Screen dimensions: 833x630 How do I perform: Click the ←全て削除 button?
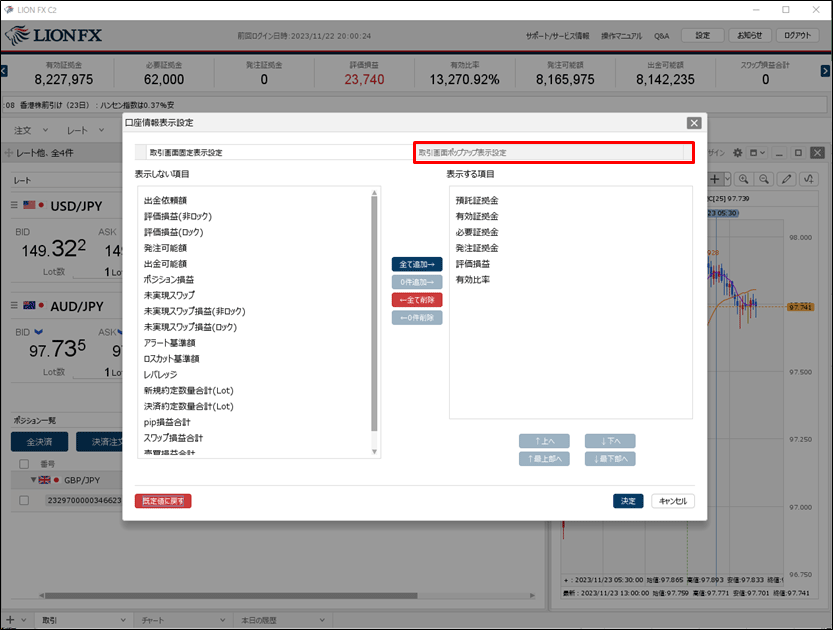pyautogui.click(x=417, y=300)
